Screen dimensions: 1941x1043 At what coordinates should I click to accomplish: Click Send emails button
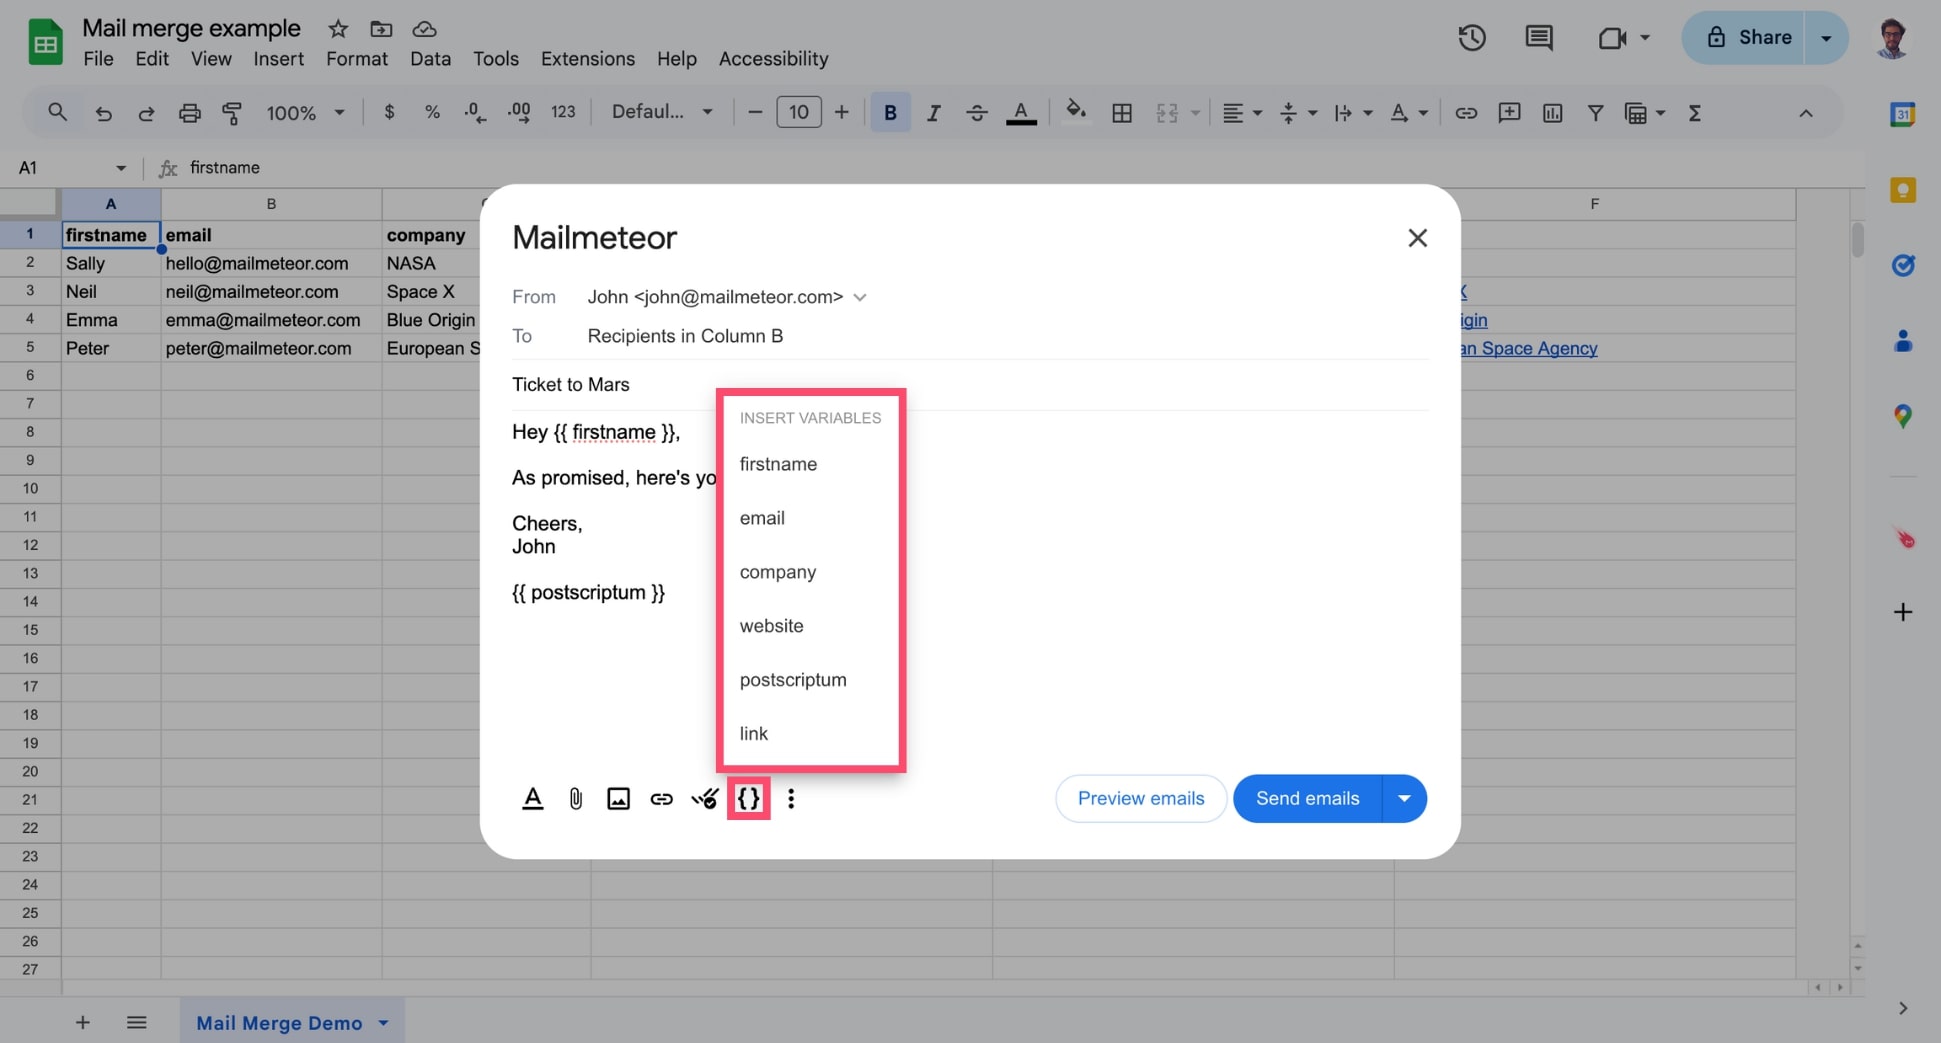click(x=1307, y=798)
